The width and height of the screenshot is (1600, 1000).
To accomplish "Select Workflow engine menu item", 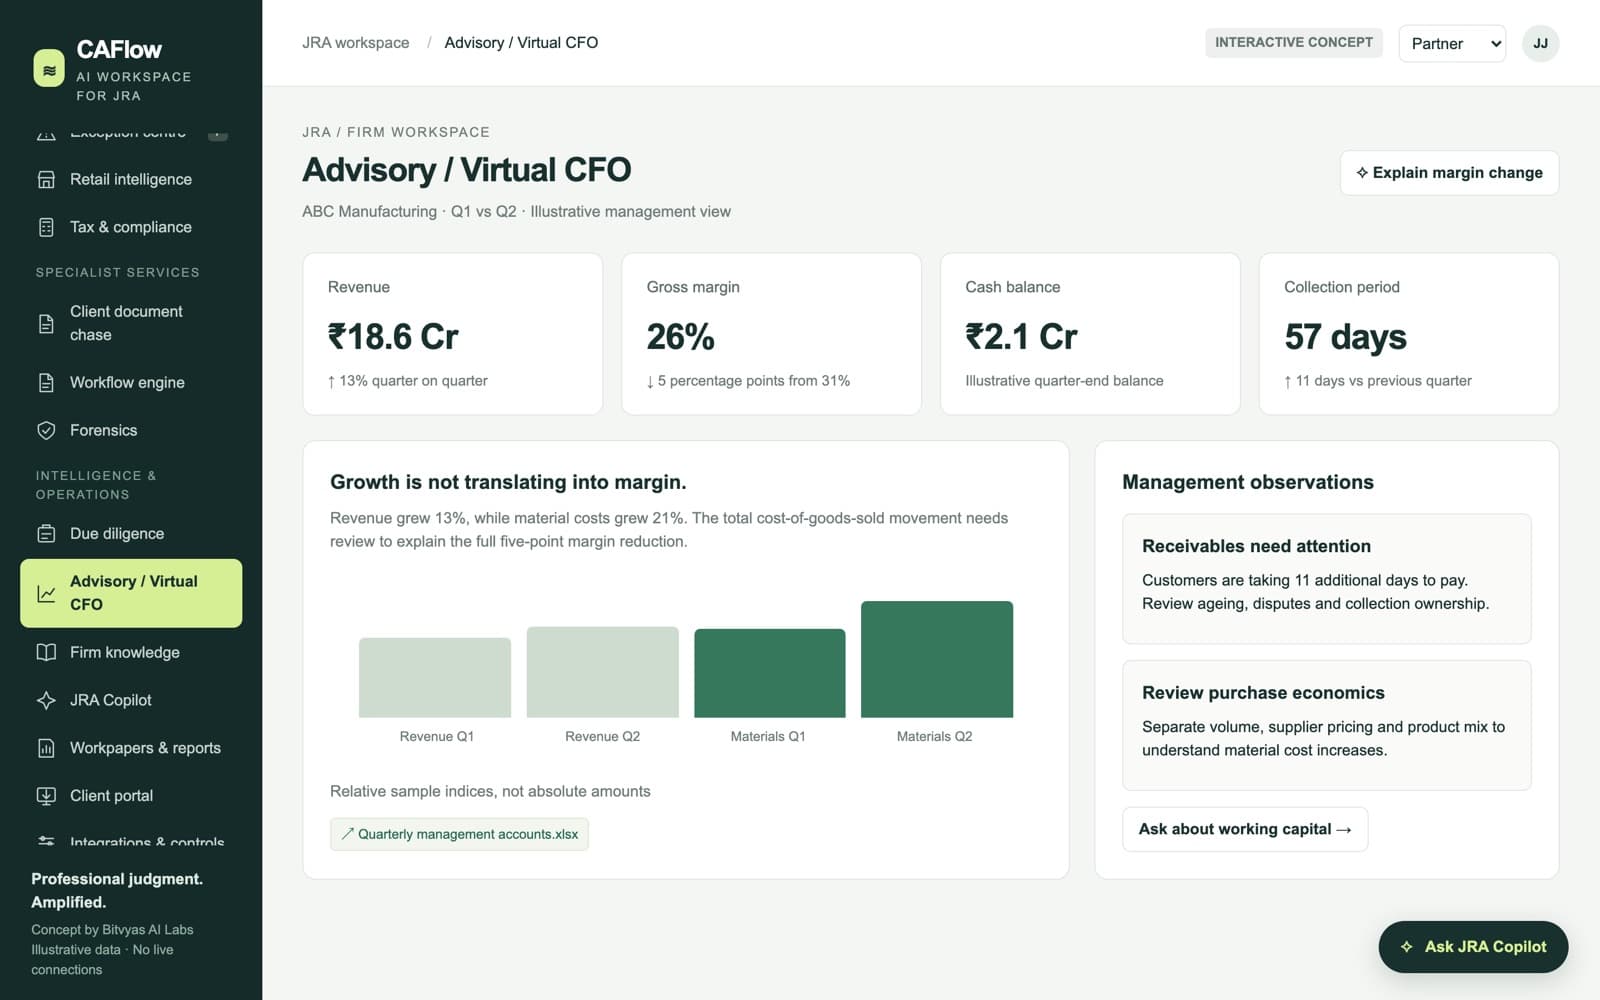I will [131, 383].
